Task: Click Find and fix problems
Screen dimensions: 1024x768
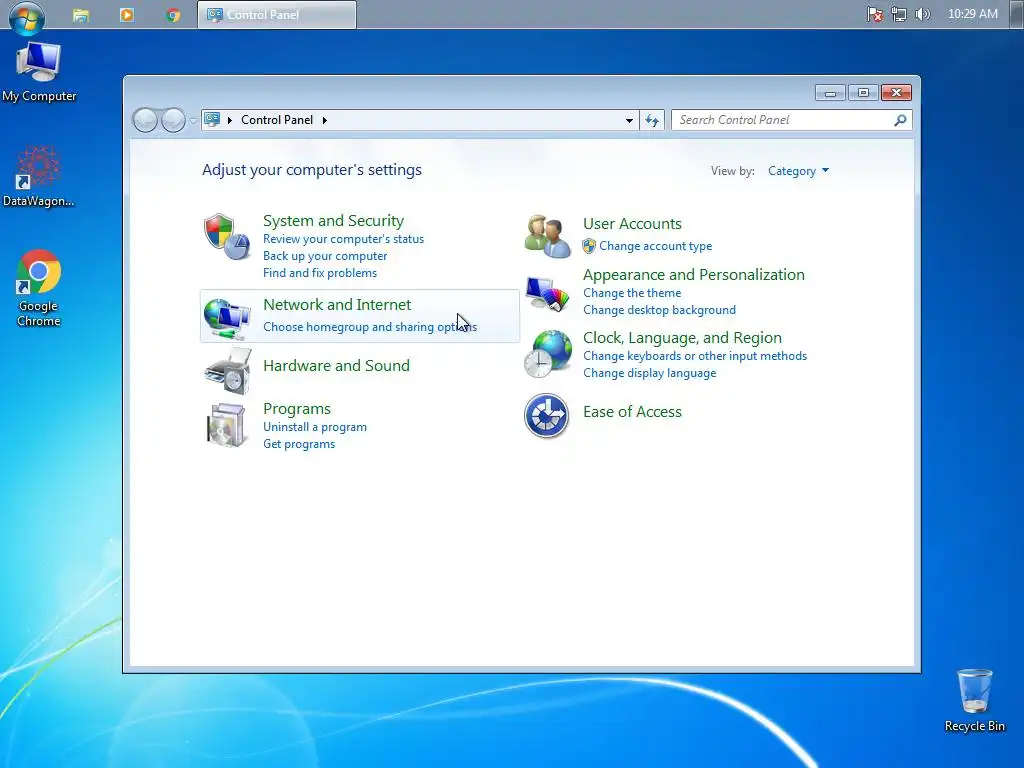Action: pyautogui.click(x=320, y=273)
